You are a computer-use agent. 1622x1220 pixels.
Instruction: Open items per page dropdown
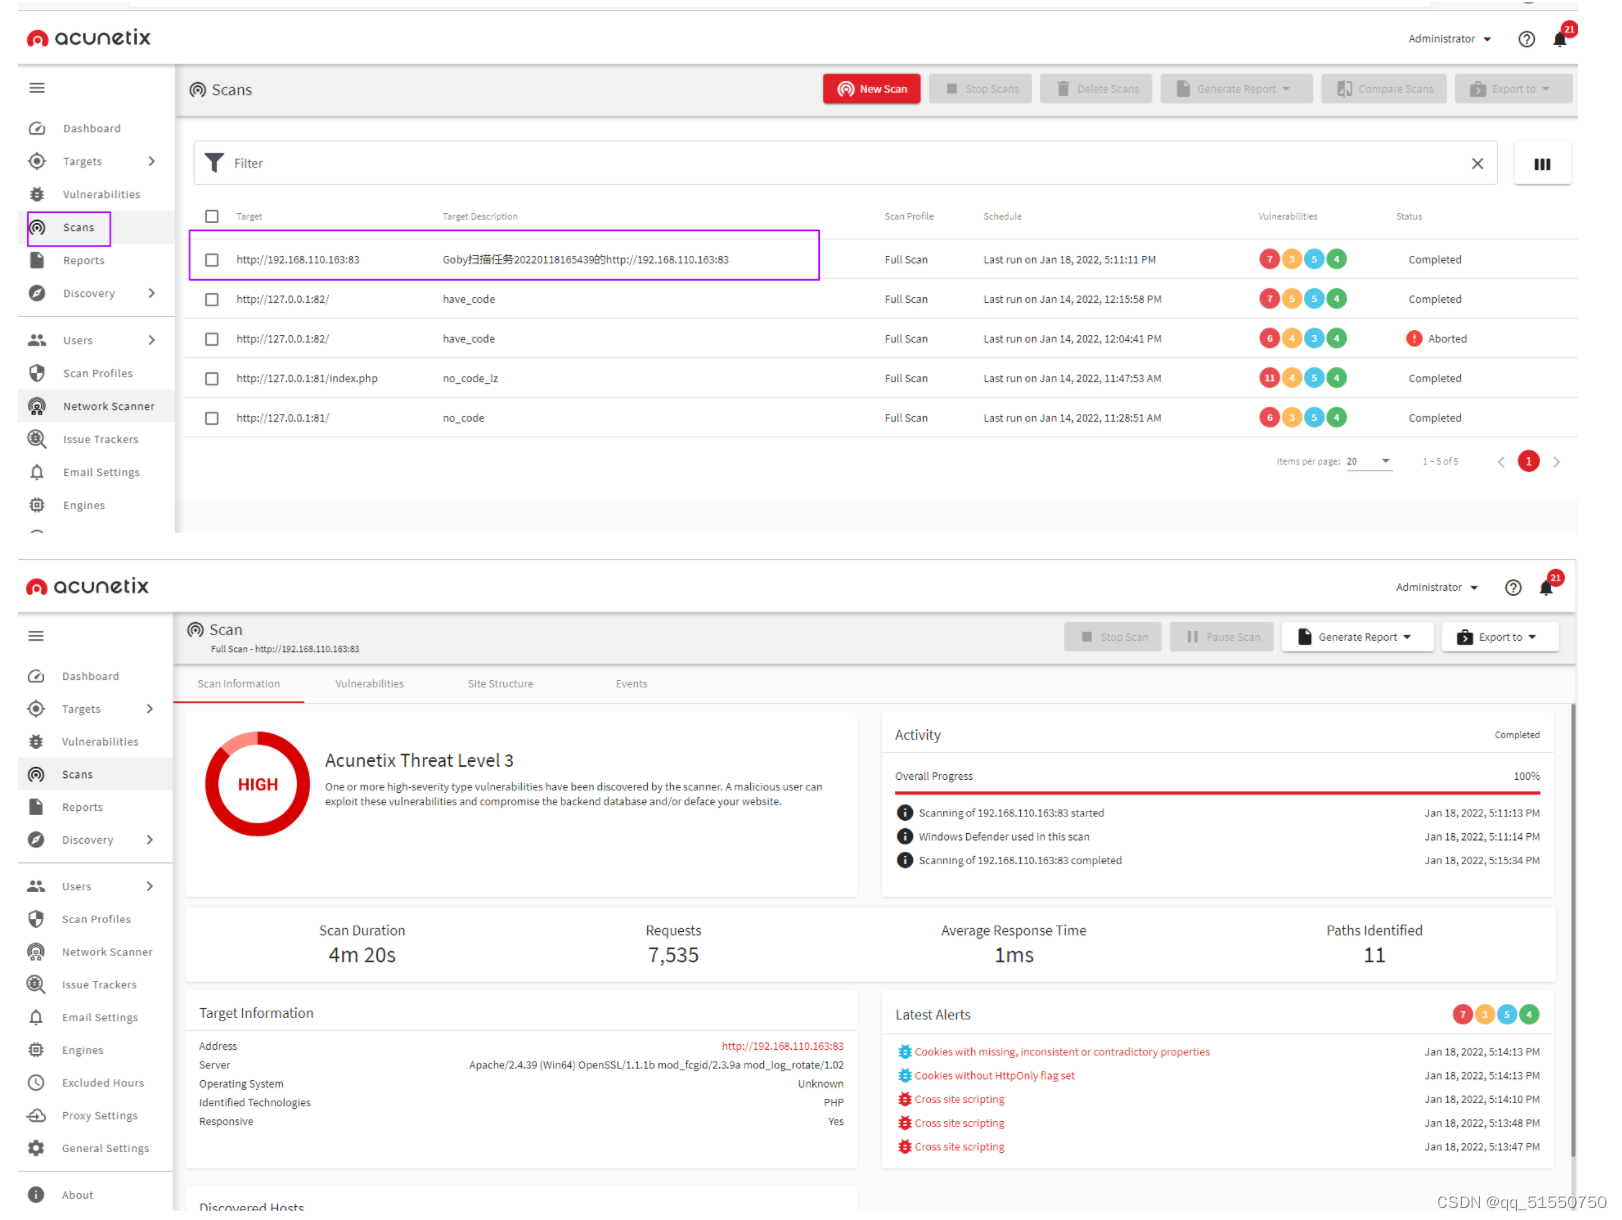[x=1369, y=461]
